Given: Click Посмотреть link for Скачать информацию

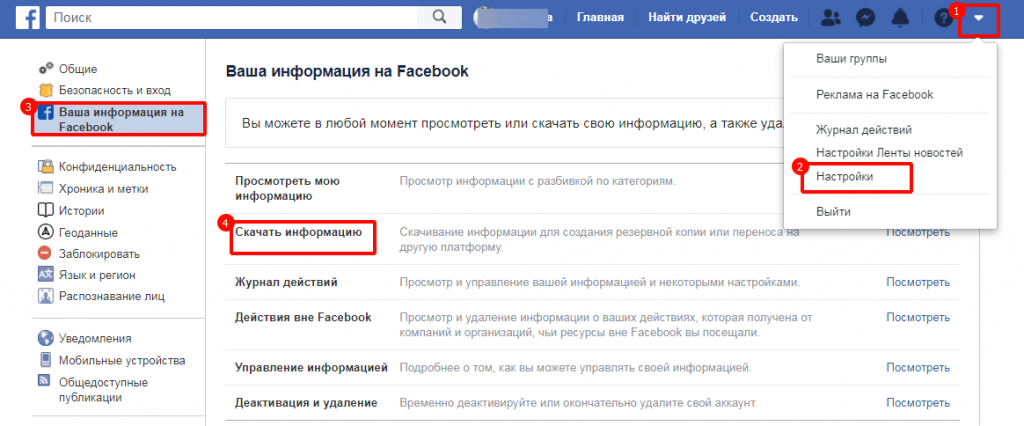Looking at the screenshot, I should [918, 232].
